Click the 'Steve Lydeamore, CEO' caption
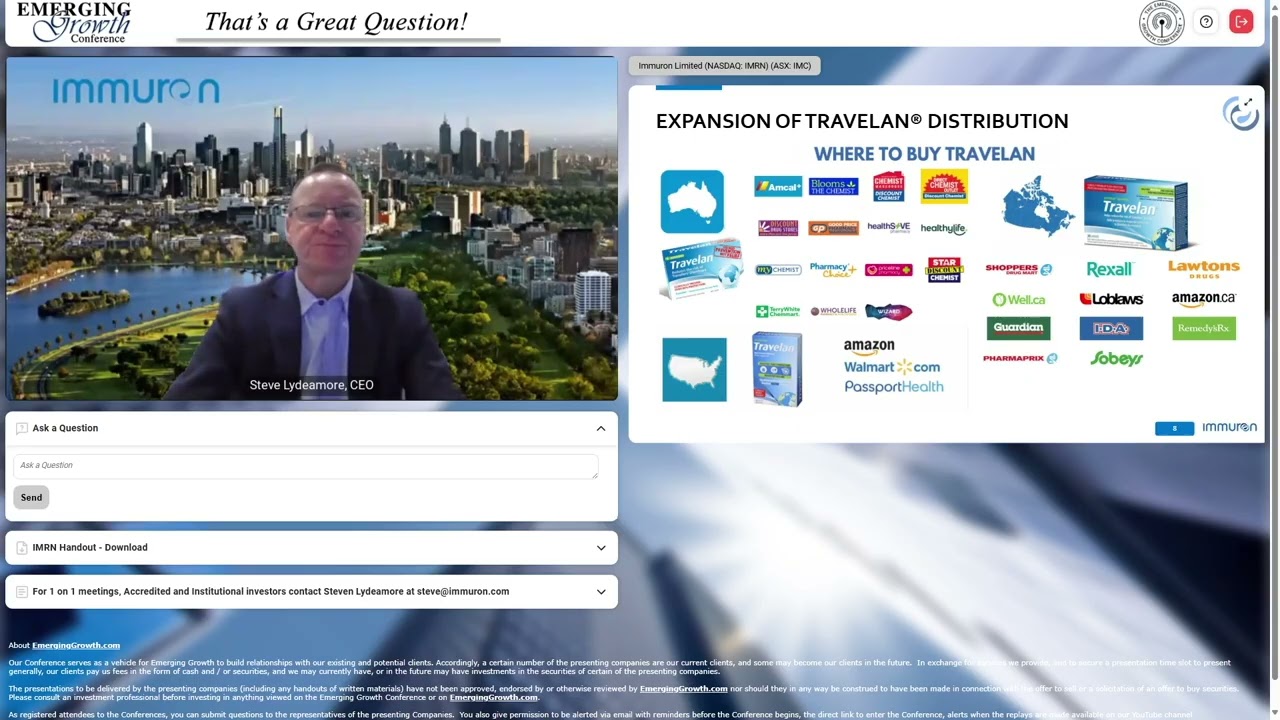The image size is (1280, 720). click(312, 385)
